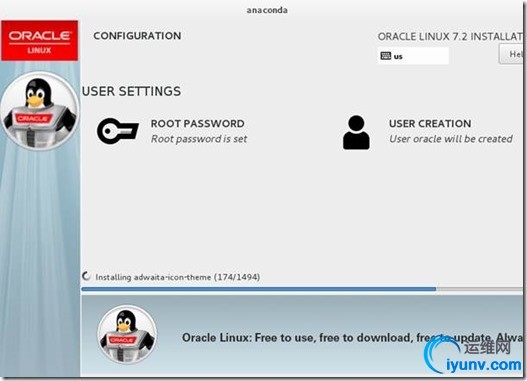Click the "Oracle Linux: Free to use" banner text
The width and height of the screenshot is (527, 381).
click(x=352, y=337)
